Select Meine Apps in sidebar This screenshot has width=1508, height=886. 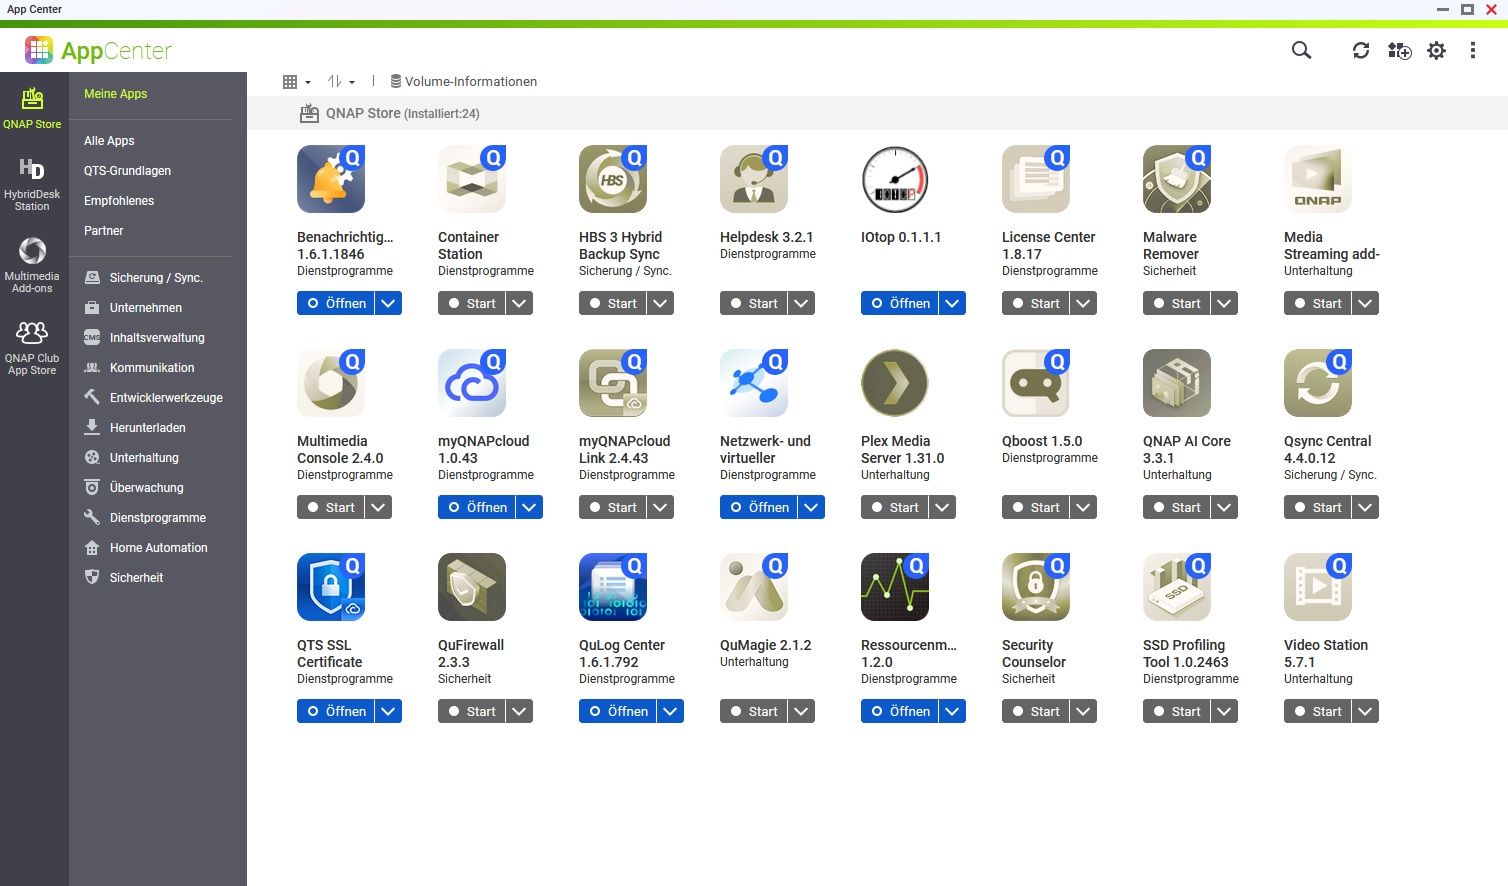(x=115, y=94)
